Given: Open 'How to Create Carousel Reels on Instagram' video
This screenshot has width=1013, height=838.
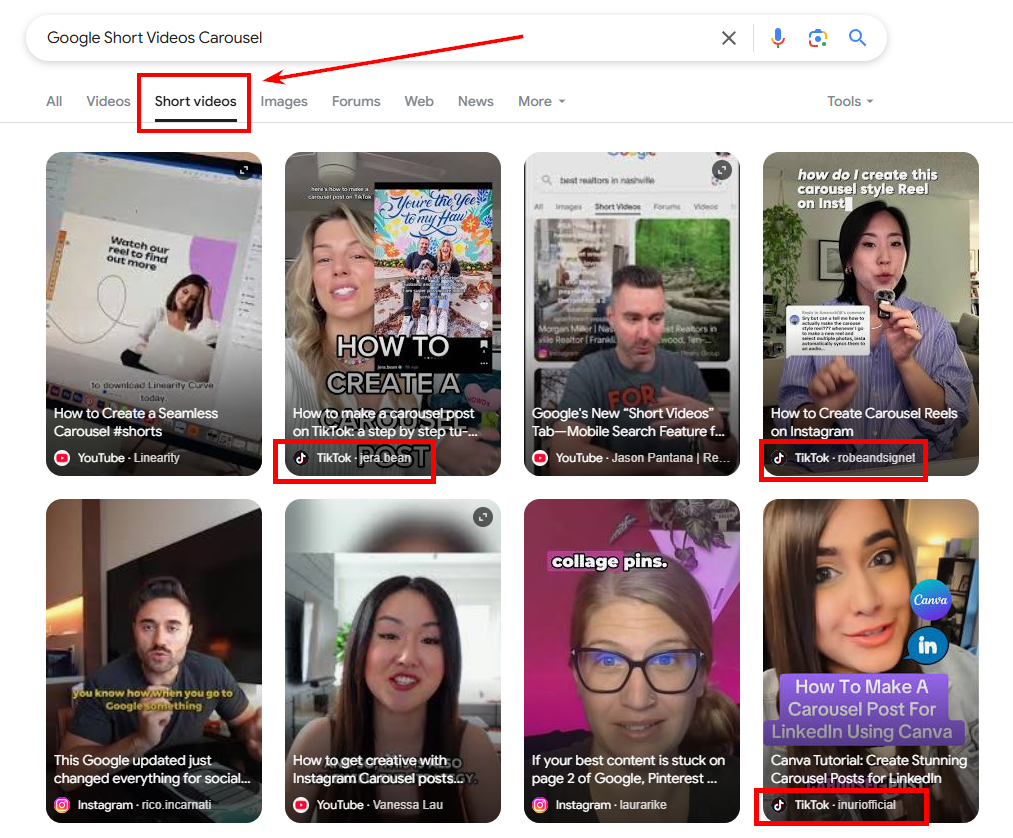Looking at the screenshot, I should 864,422.
